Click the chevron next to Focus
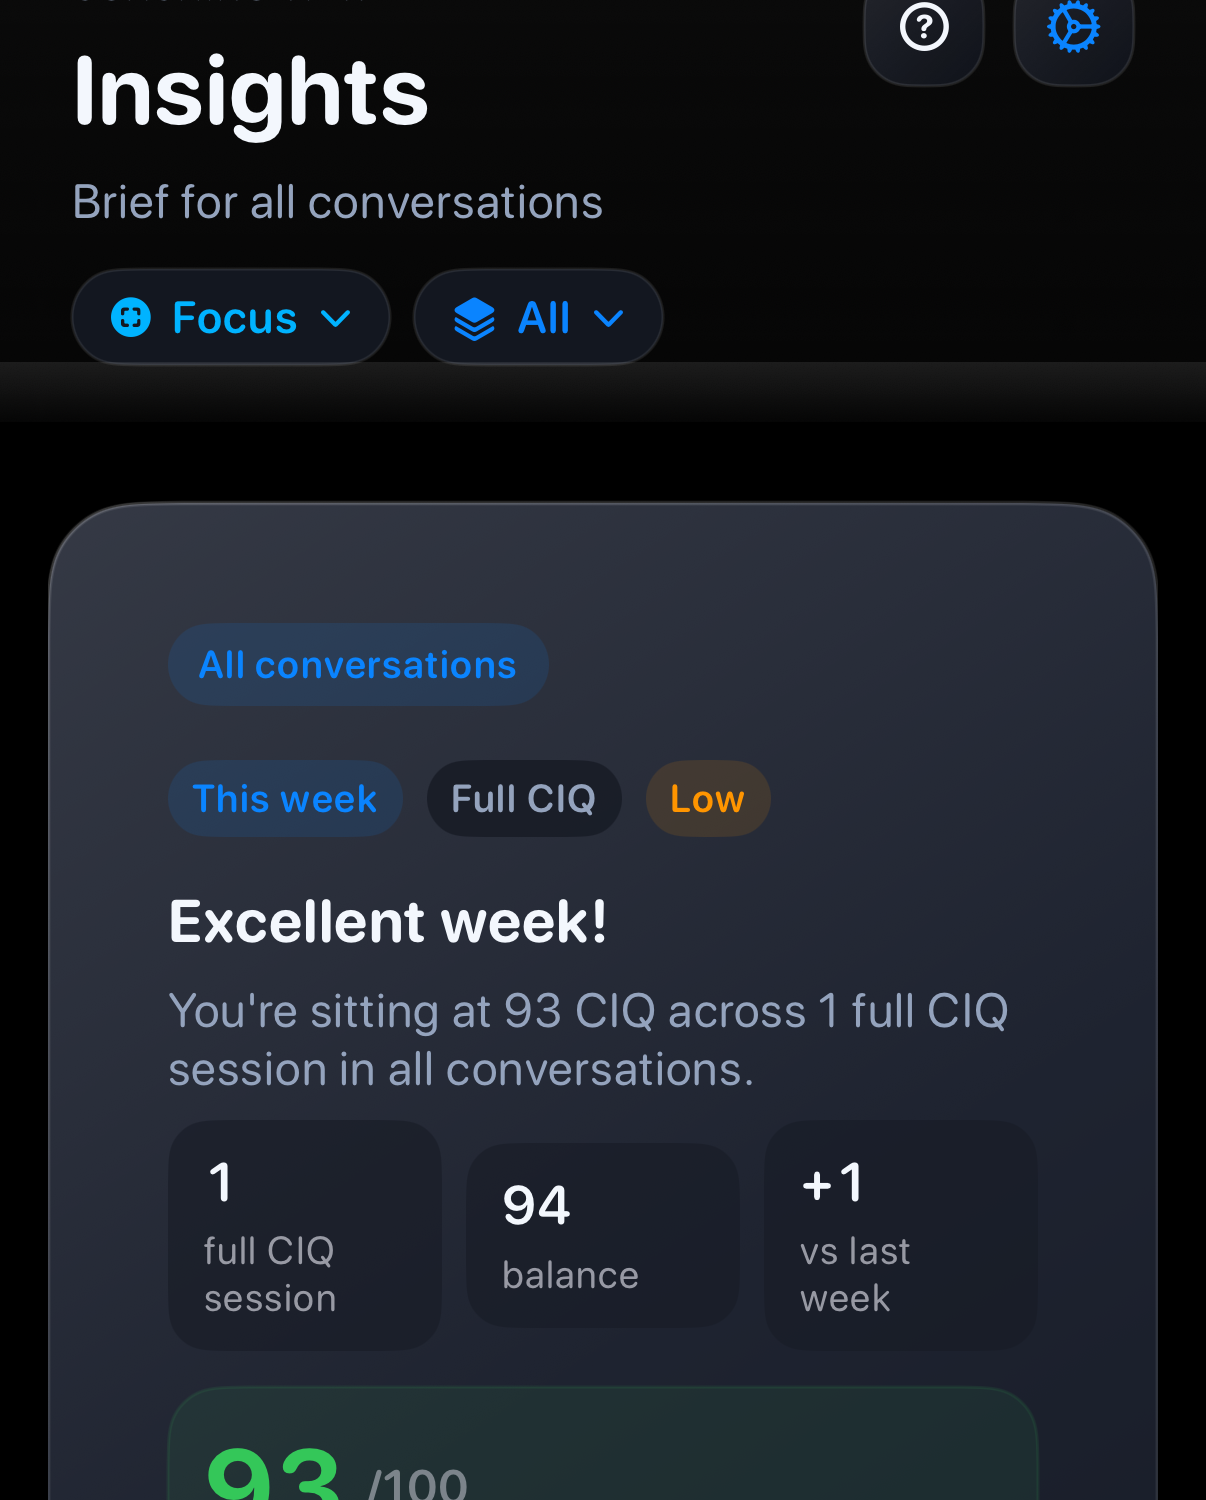1206x1500 pixels. coord(336,318)
